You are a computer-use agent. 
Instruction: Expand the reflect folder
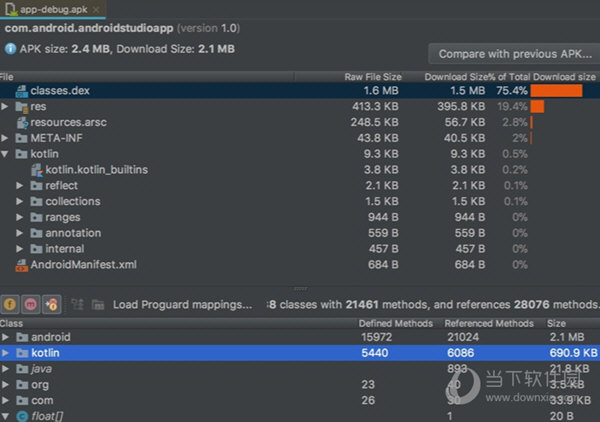pyautogui.click(x=20, y=186)
